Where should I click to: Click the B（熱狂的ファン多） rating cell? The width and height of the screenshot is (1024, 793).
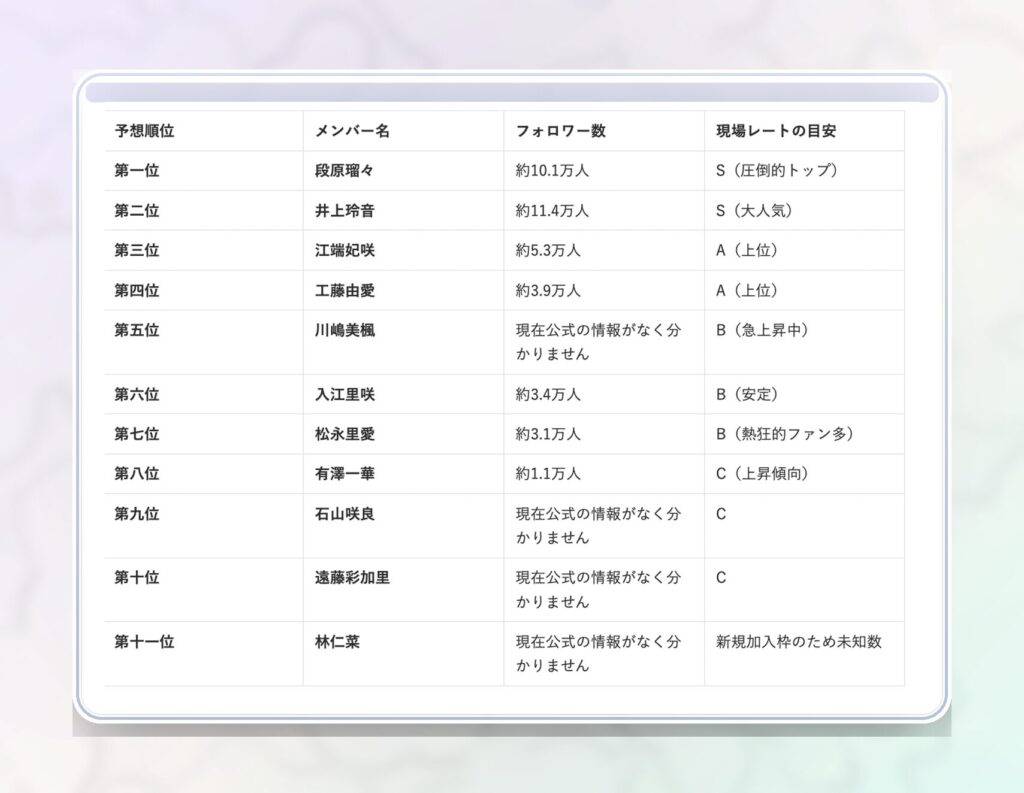[784, 434]
